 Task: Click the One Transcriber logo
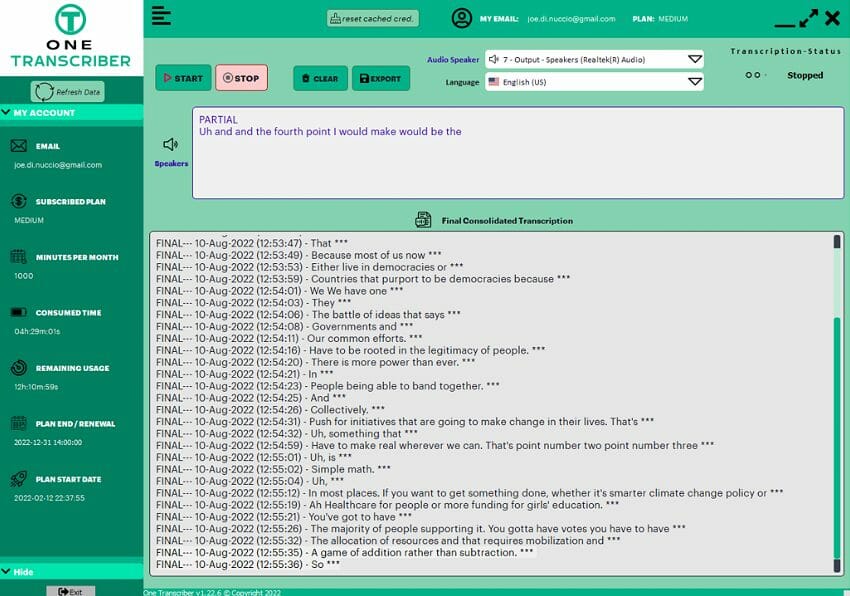(x=70, y=36)
